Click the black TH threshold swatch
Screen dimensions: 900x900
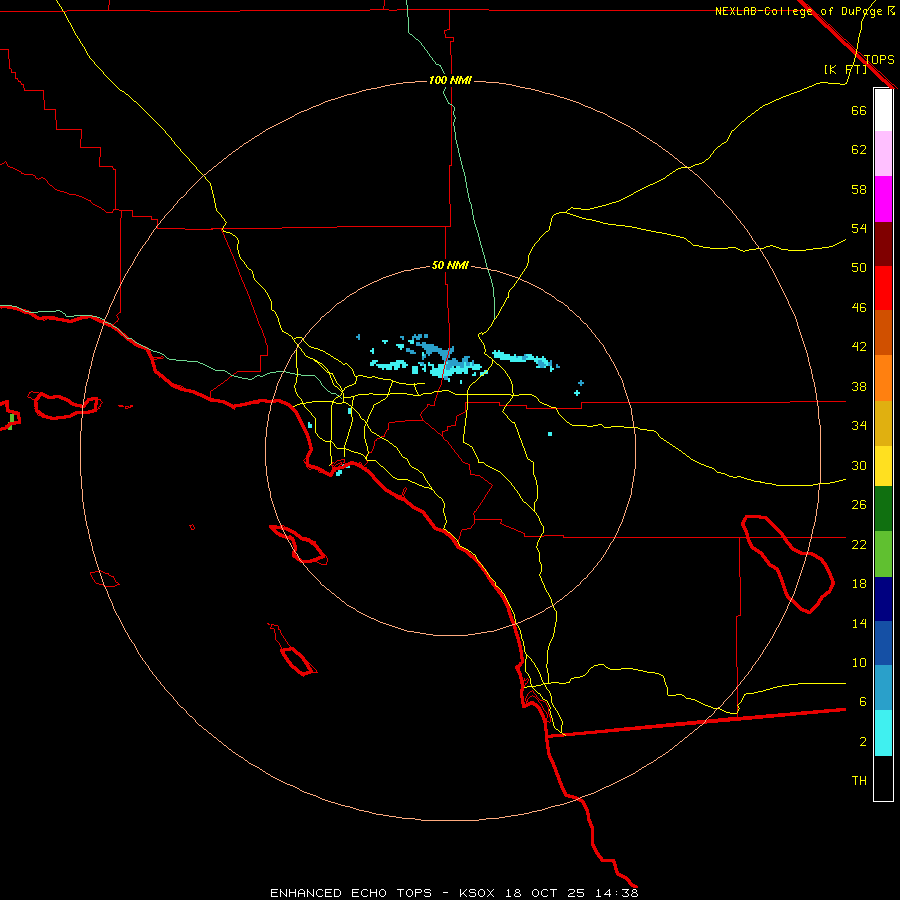883,778
